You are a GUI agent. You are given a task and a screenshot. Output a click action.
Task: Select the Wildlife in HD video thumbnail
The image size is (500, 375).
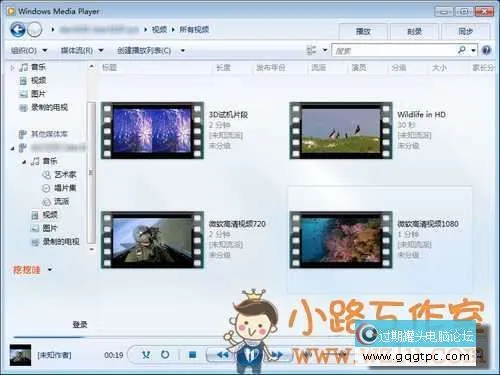point(341,130)
